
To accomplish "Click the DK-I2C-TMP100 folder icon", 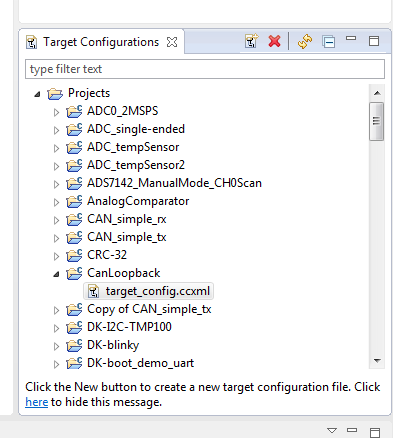I will pyautogui.click(x=74, y=327).
